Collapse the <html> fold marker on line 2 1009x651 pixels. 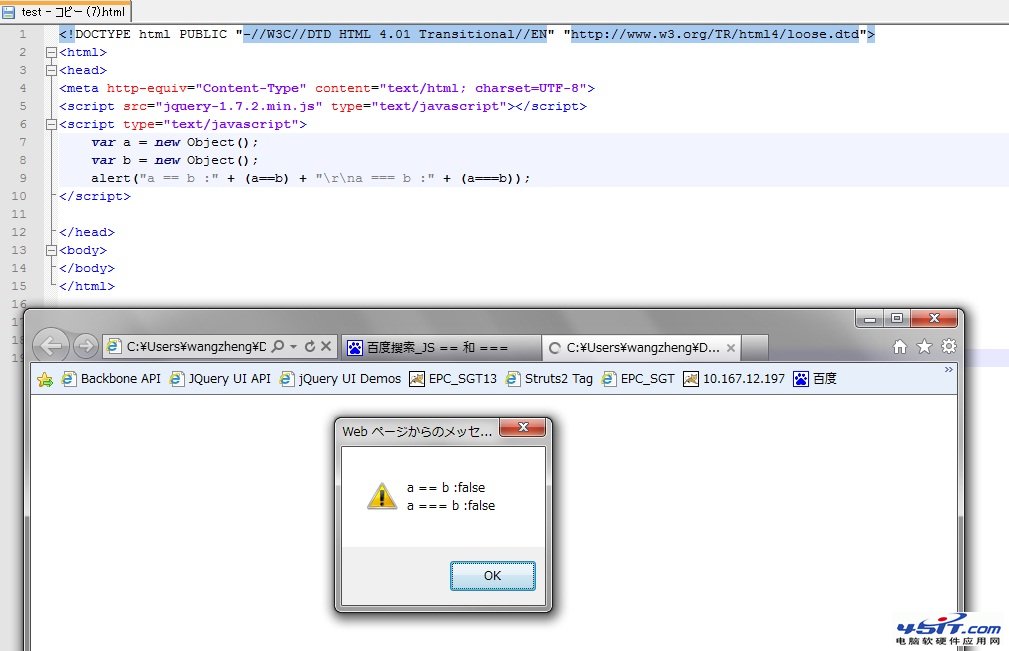click(51, 52)
